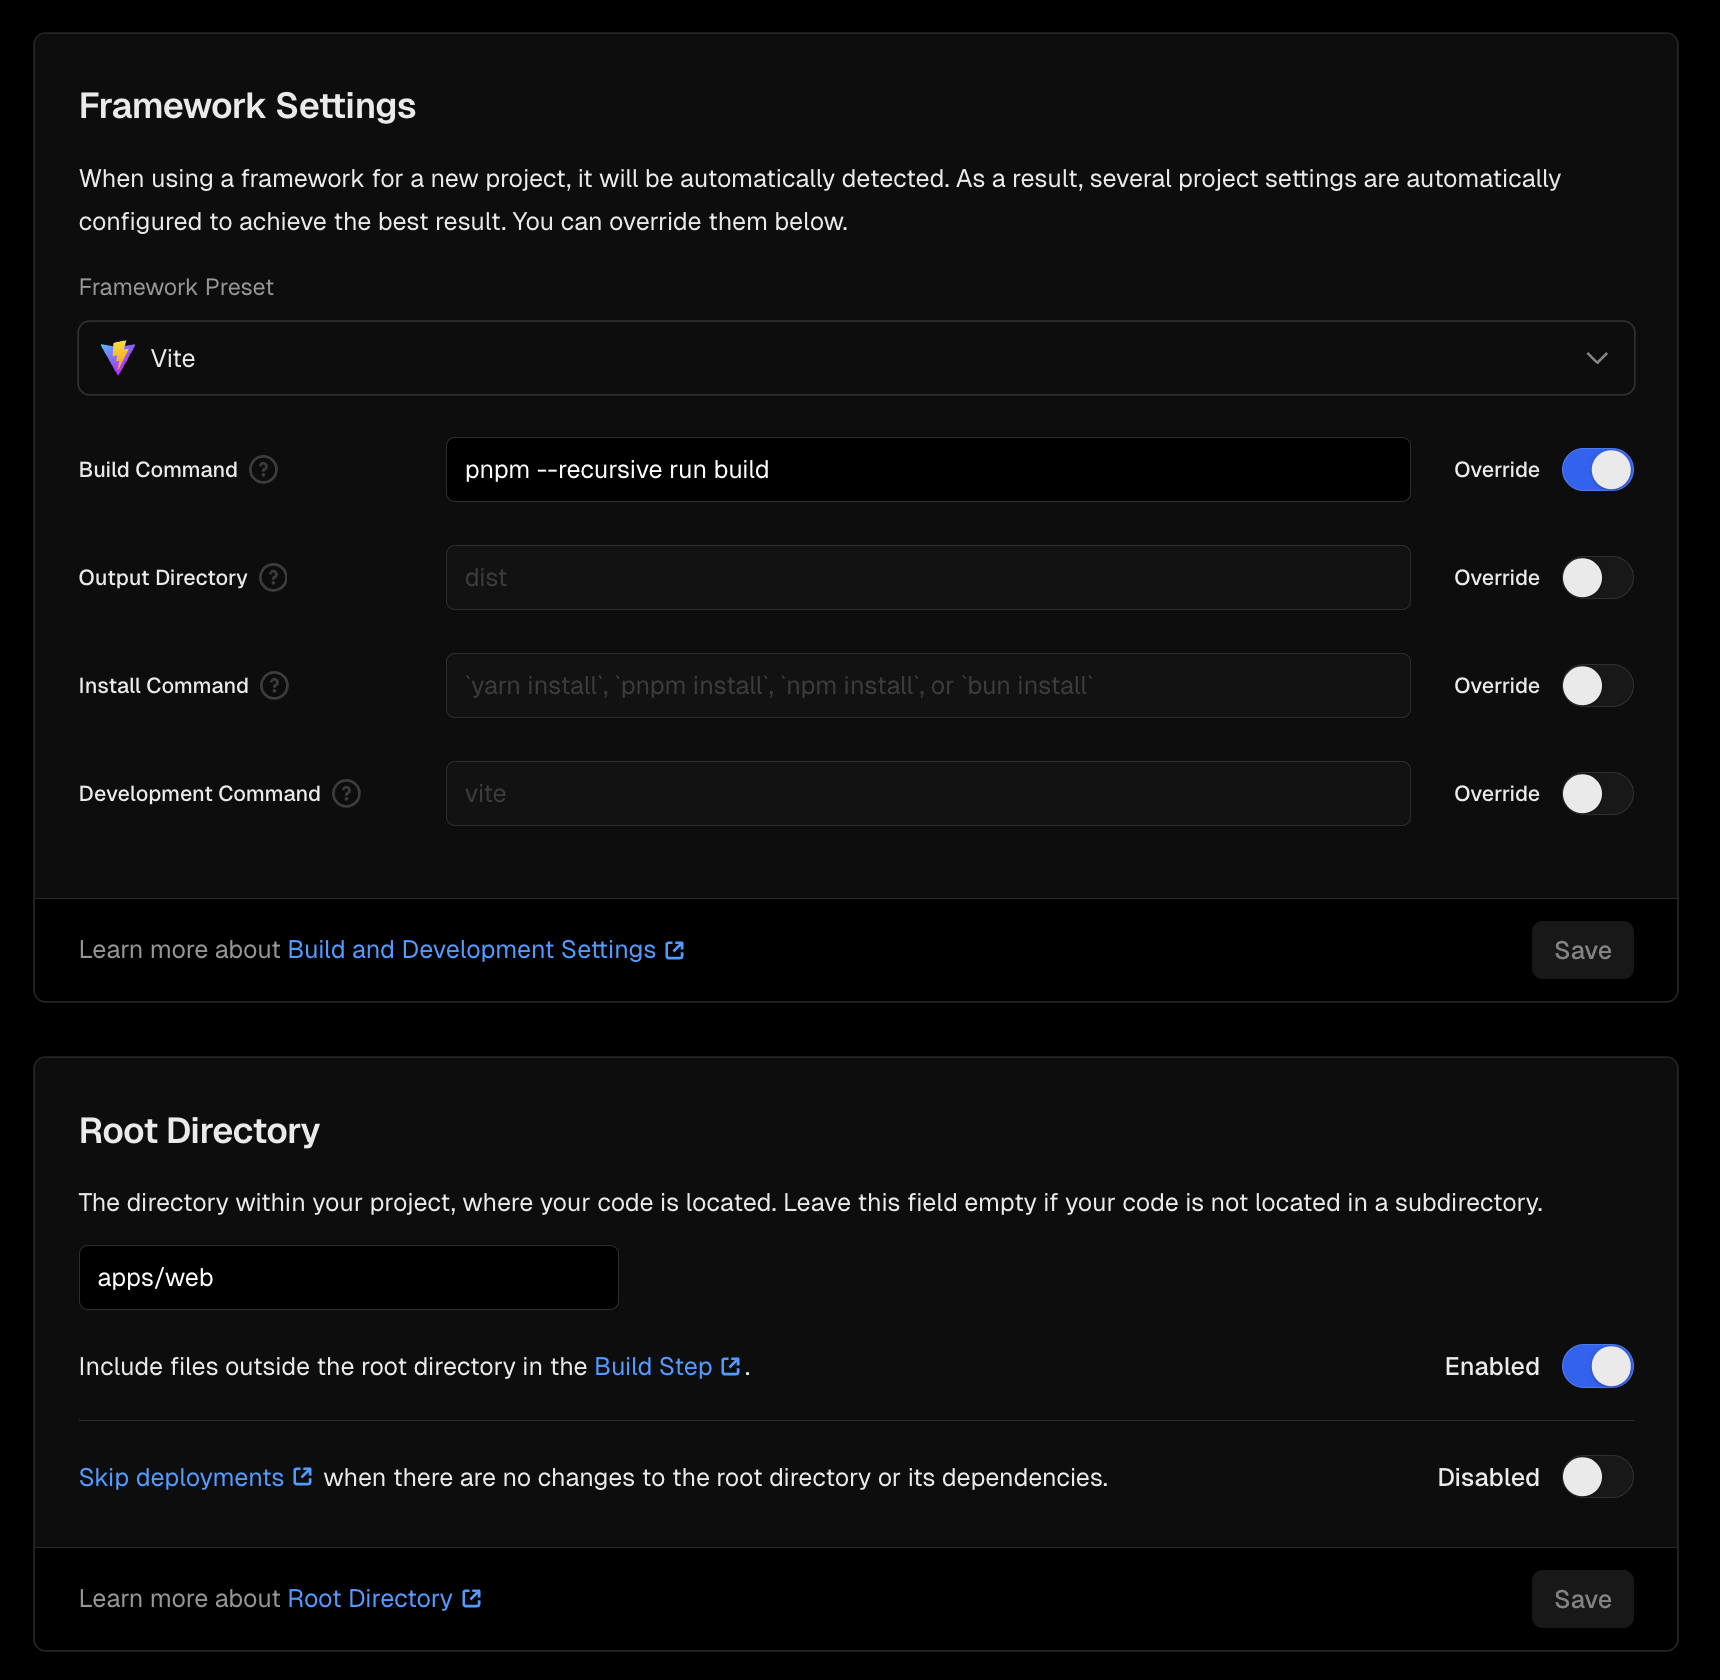This screenshot has height=1680, width=1720.
Task: Toggle off include files outside root directory
Action: click(1597, 1366)
